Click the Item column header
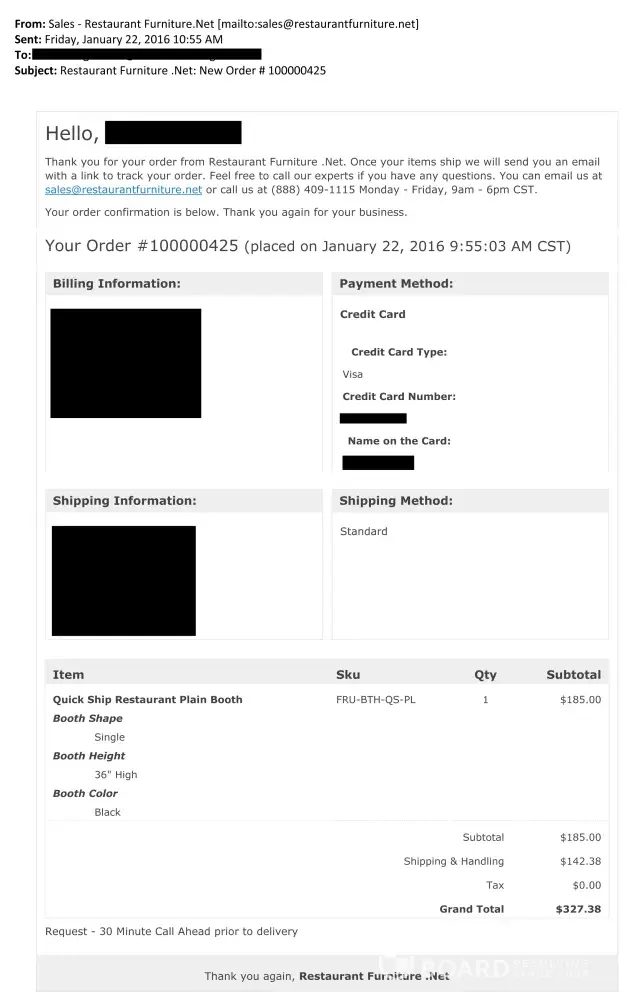 68,675
